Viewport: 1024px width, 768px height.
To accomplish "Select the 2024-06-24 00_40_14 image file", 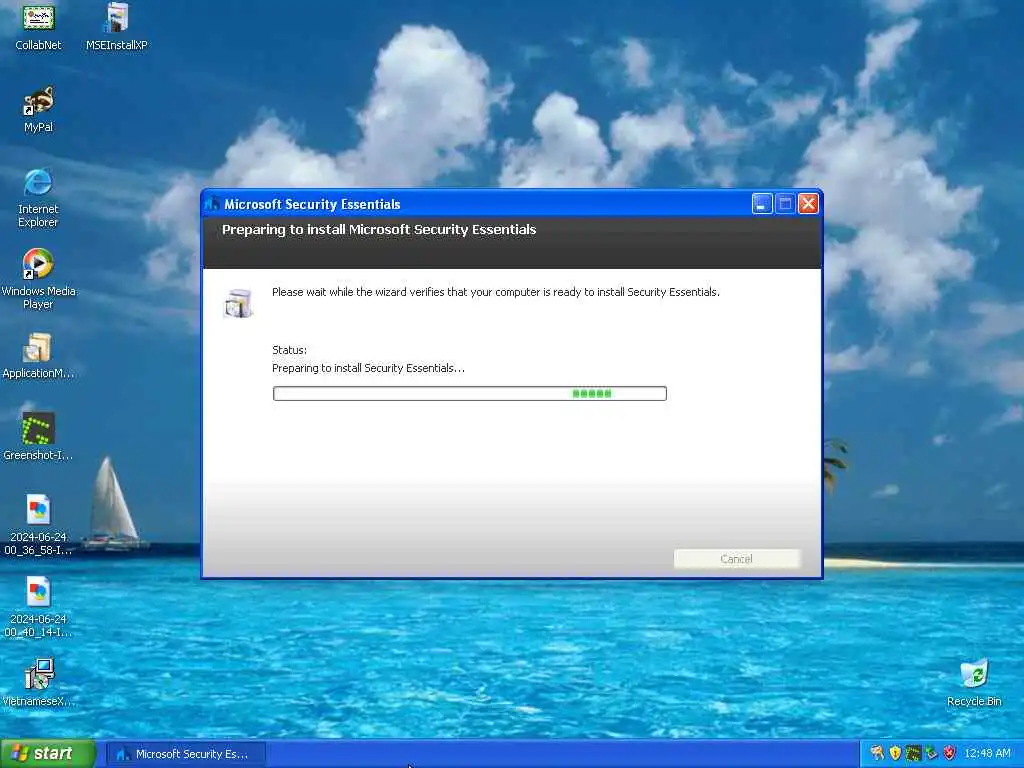I will (38, 607).
